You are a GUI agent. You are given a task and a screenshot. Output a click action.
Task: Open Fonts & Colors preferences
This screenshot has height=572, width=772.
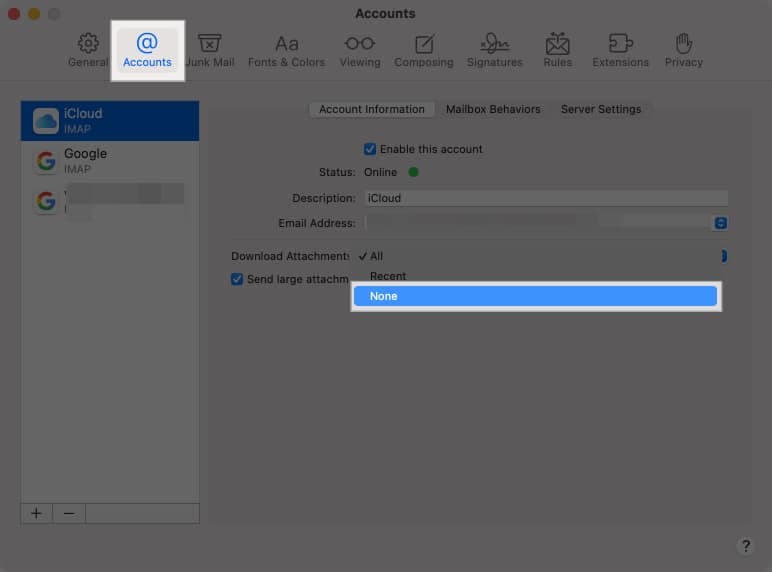287,50
